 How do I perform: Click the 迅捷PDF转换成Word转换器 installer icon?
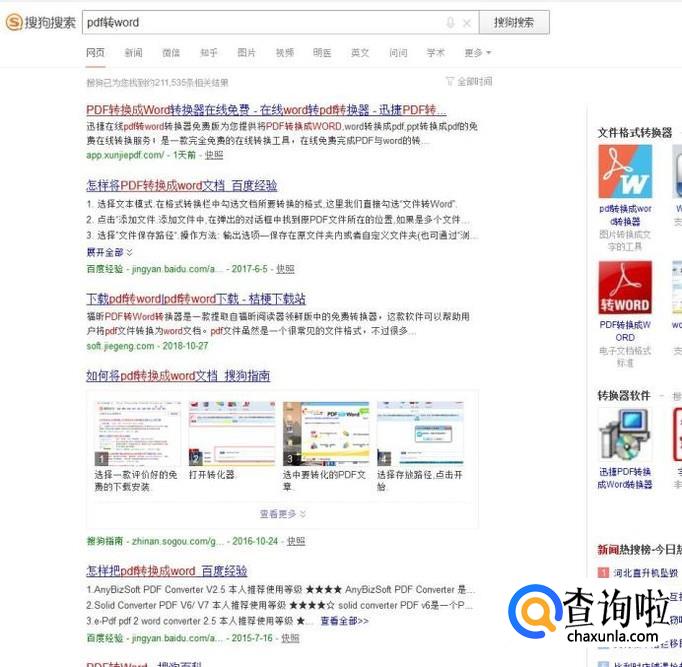(x=625, y=434)
